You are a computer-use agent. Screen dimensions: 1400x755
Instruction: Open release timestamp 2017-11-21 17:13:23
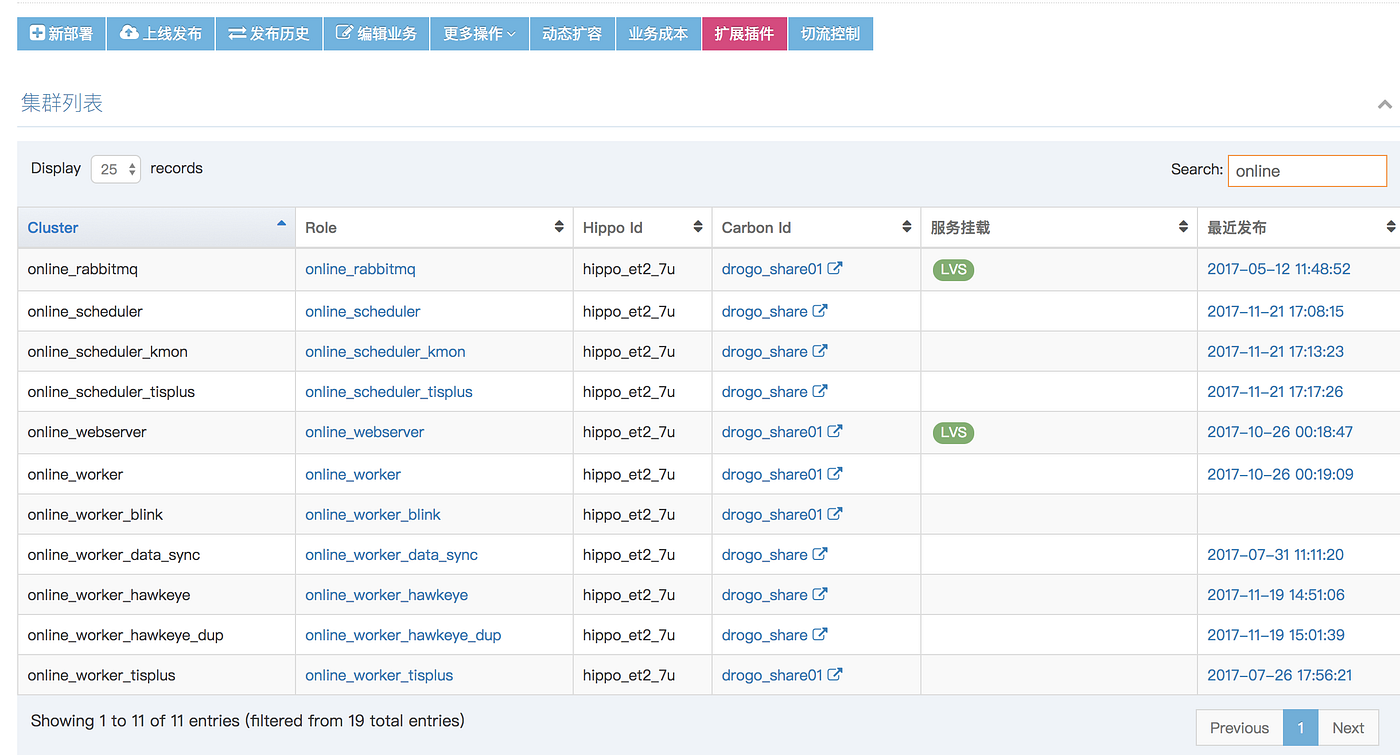coord(1275,351)
